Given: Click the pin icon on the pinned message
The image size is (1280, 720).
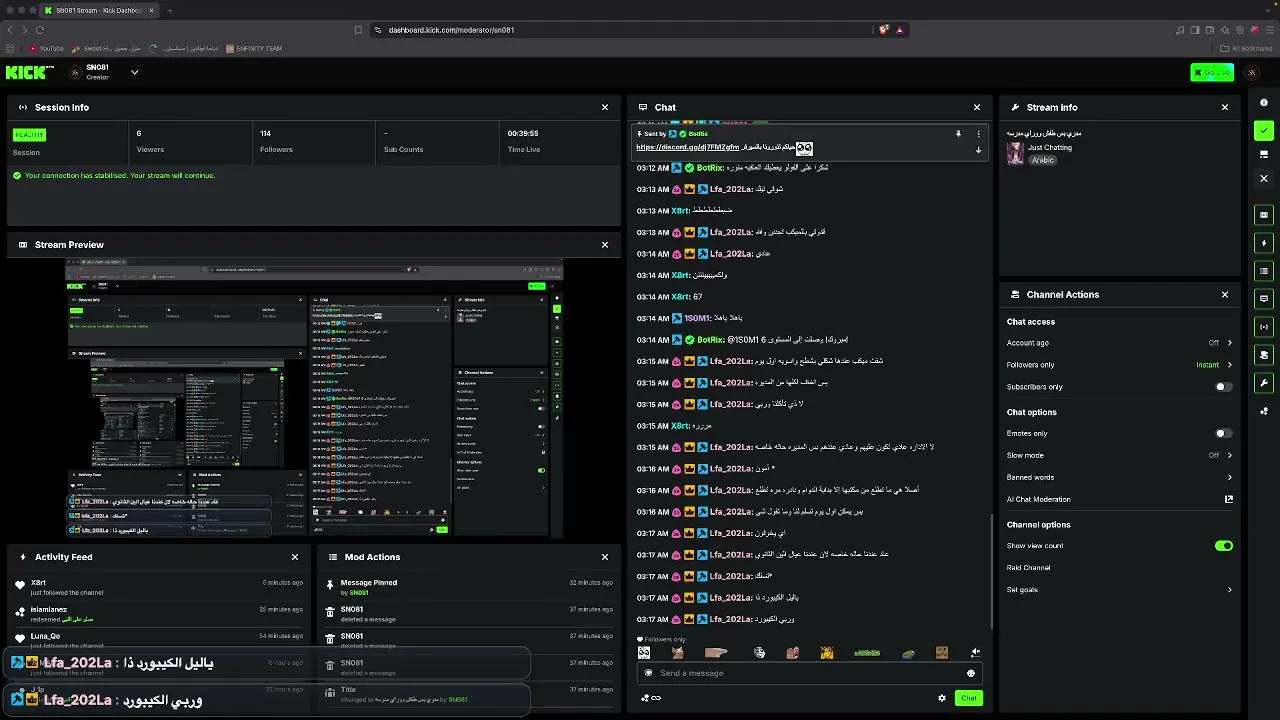Looking at the screenshot, I should (958, 134).
